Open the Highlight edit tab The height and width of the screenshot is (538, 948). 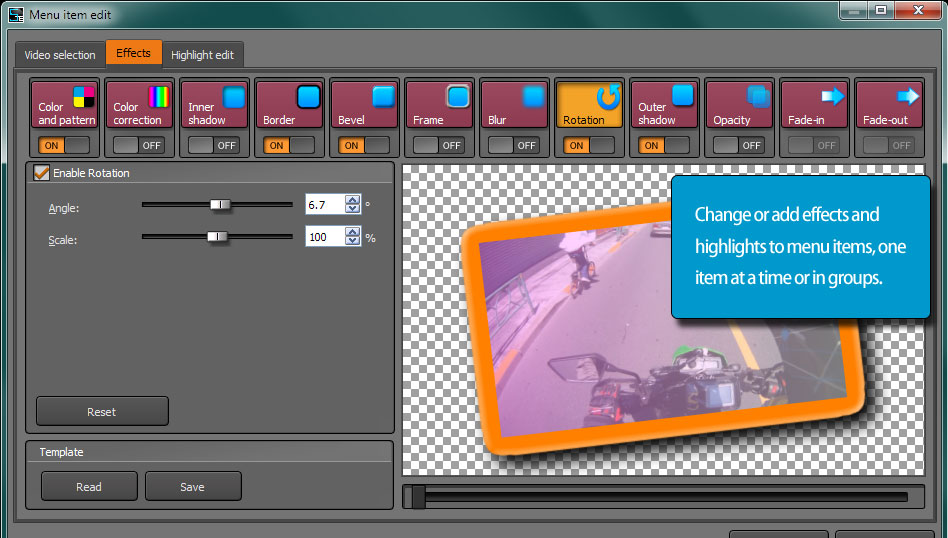pos(203,55)
